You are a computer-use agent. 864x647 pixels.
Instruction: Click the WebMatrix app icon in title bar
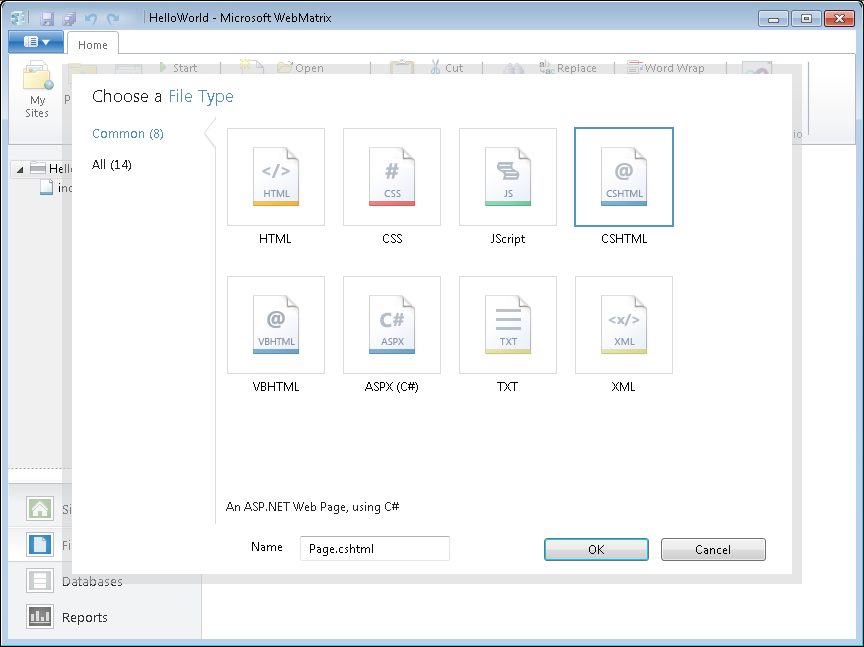coord(19,18)
